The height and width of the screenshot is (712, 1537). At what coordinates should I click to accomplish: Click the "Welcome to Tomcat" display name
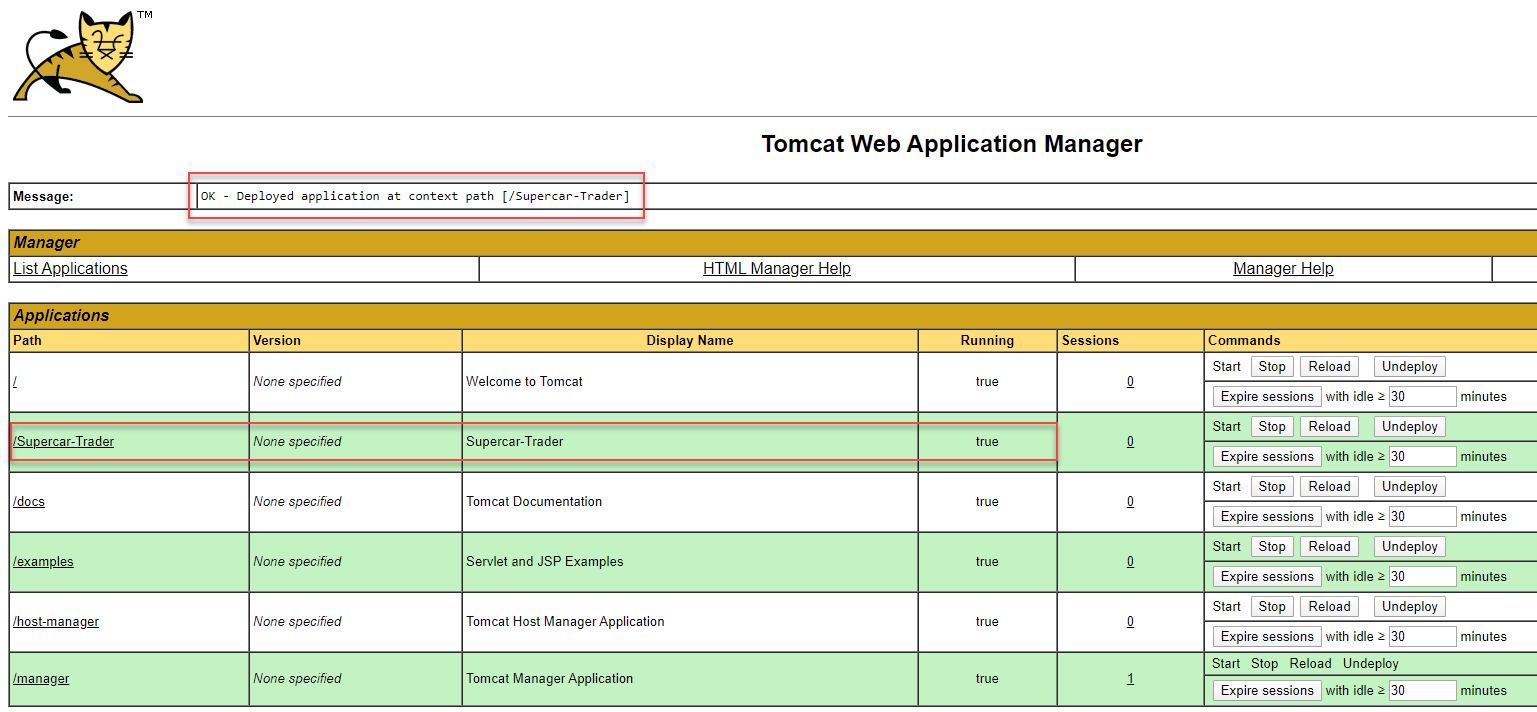(x=524, y=381)
